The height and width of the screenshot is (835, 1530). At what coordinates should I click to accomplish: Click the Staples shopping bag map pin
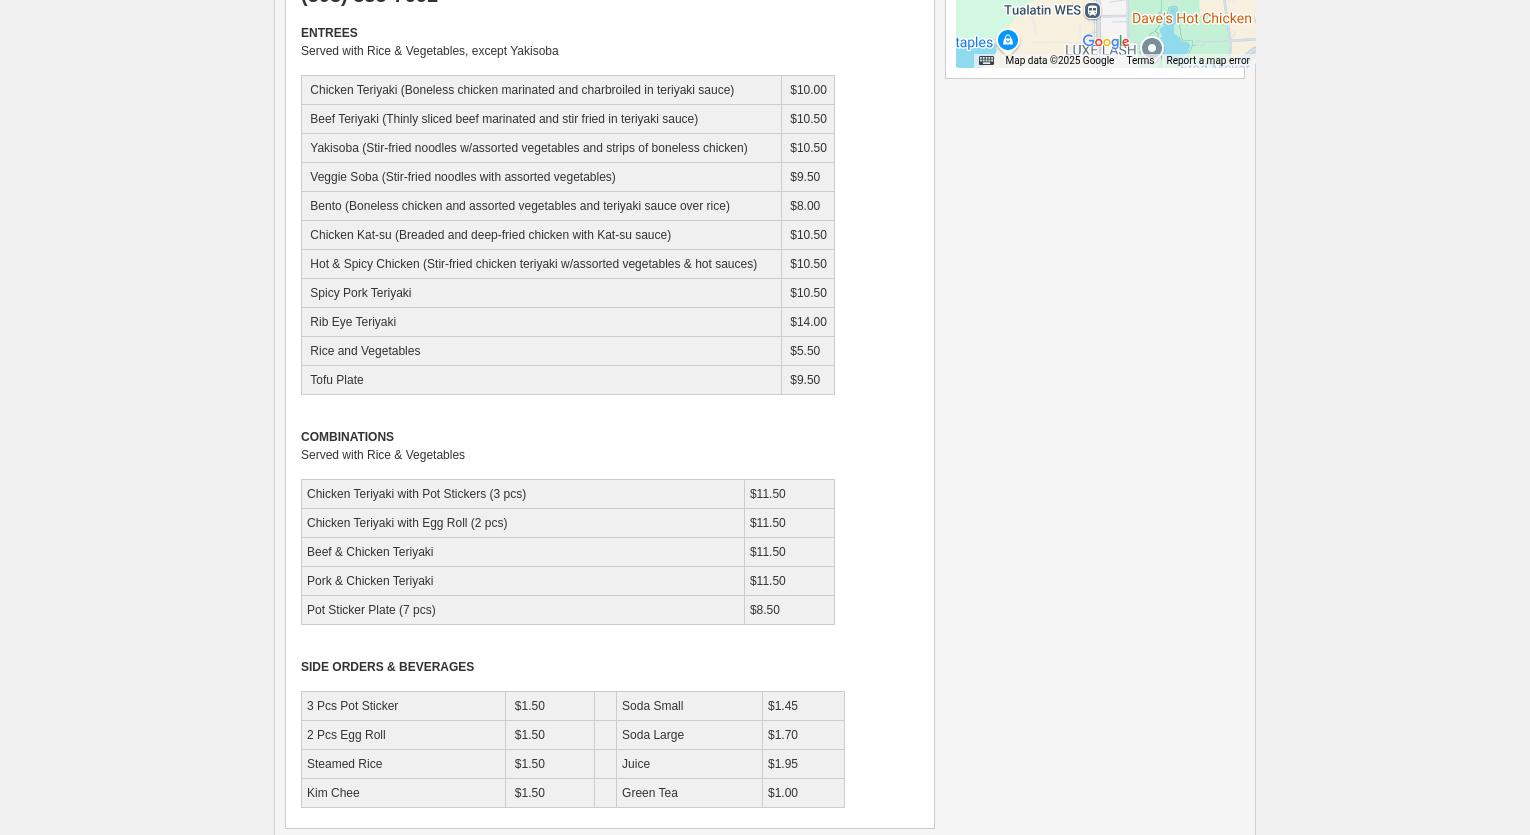pyautogui.click(x=1008, y=40)
